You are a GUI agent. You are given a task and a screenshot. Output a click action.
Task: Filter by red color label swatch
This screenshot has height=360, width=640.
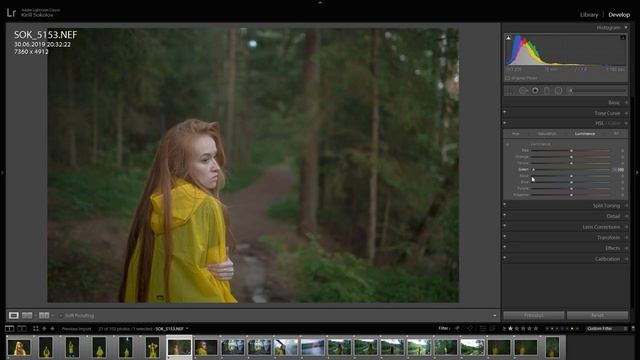[547, 329]
